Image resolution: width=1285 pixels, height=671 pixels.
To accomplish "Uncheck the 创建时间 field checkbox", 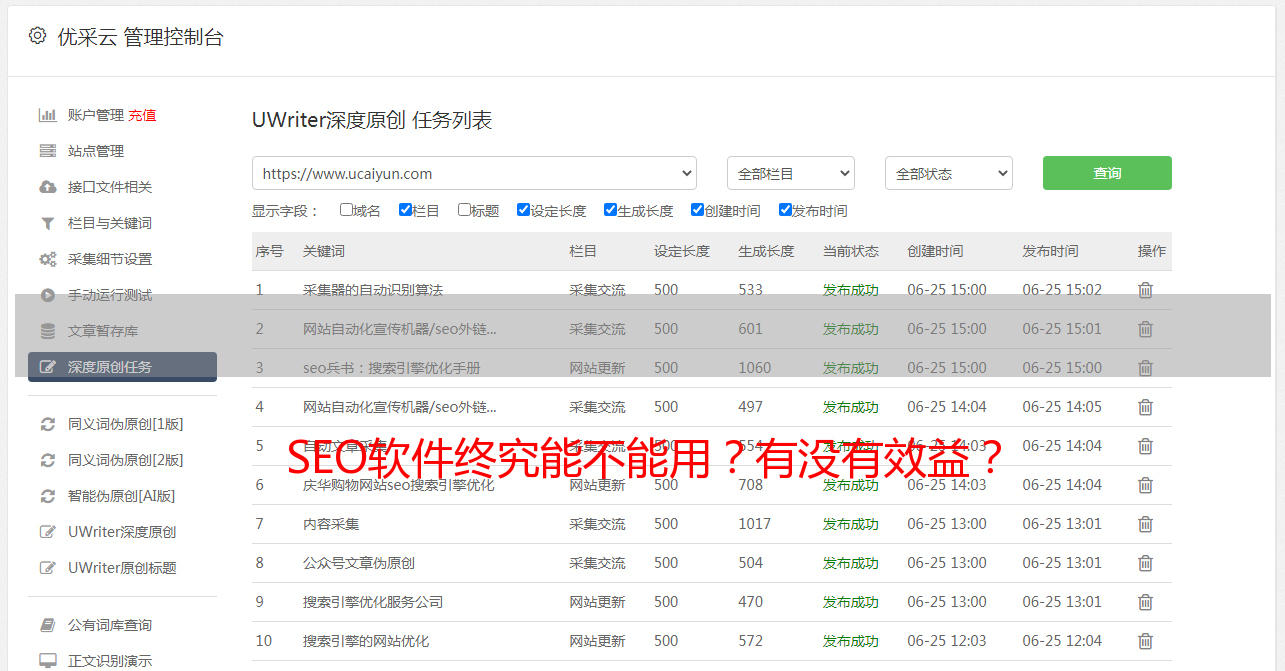I will 697,210.
